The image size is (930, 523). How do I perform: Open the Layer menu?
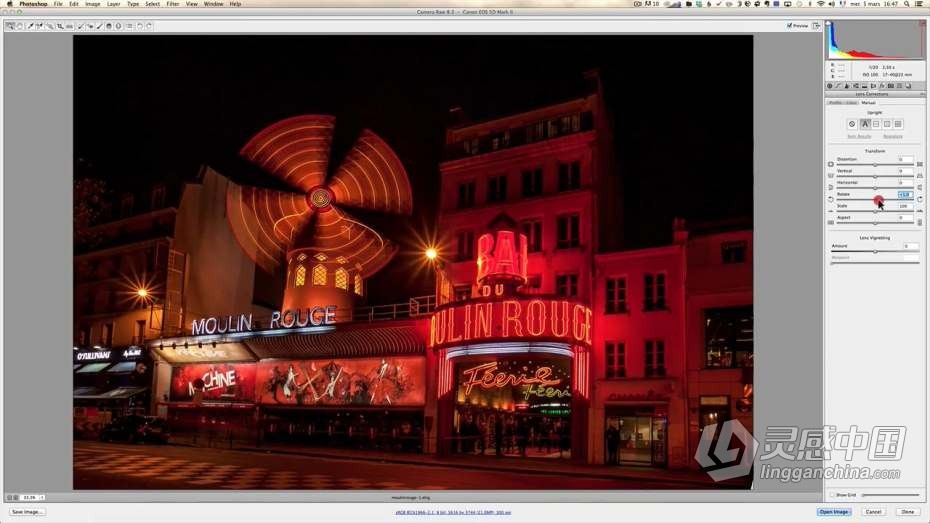(x=113, y=4)
